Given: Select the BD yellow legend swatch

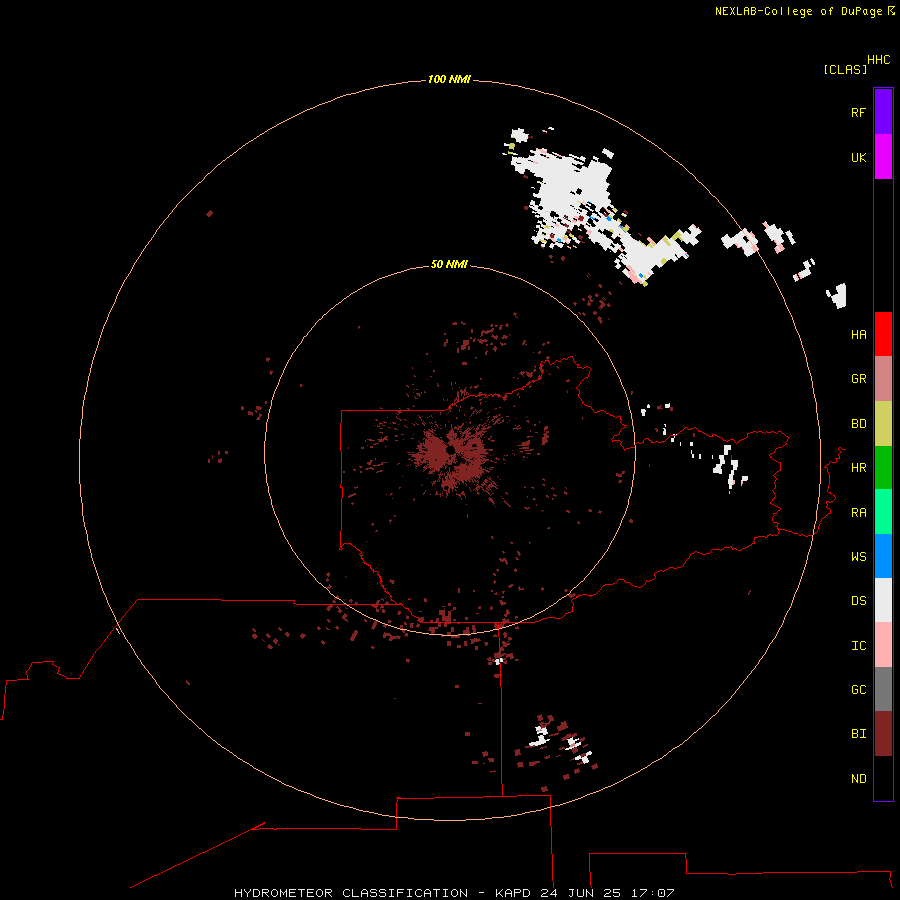Looking at the screenshot, I should click(x=883, y=424).
